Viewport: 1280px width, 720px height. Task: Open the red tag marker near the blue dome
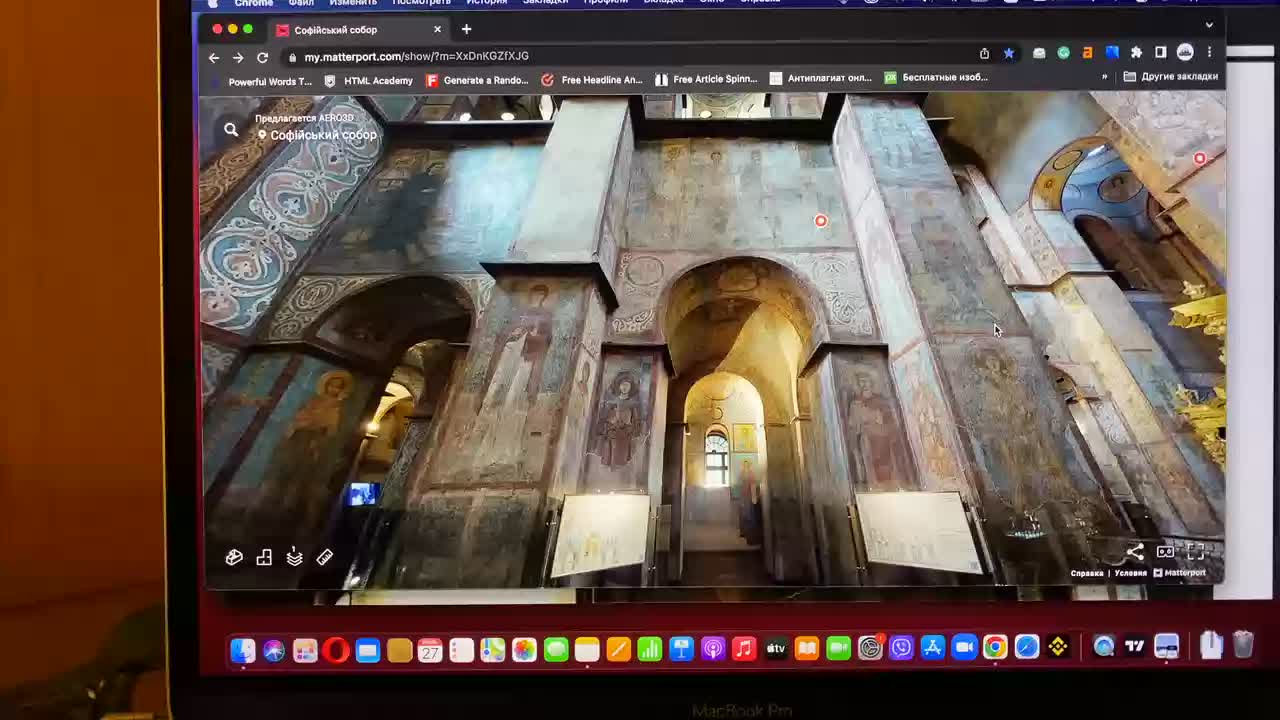(x=1200, y=158)
